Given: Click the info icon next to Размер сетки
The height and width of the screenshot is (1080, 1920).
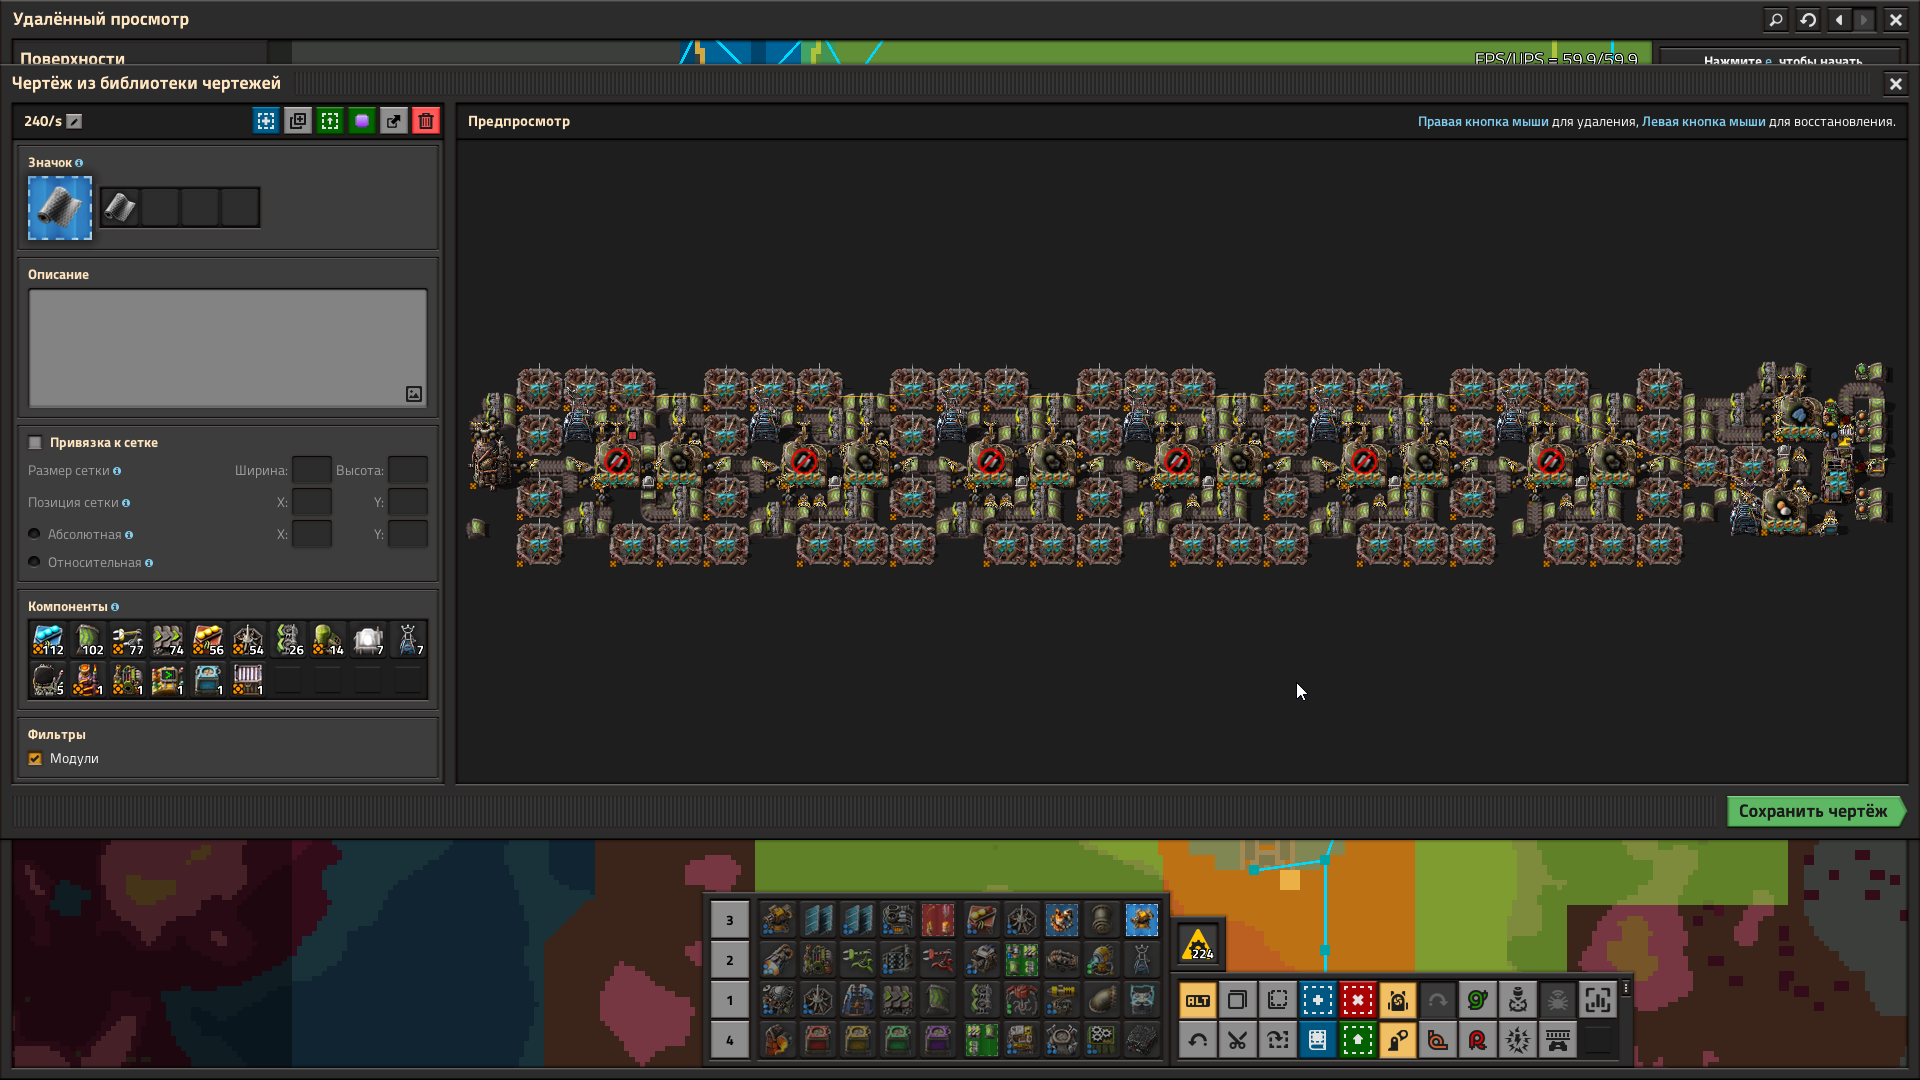Looking at the screenshot, I should coord(117,471).
